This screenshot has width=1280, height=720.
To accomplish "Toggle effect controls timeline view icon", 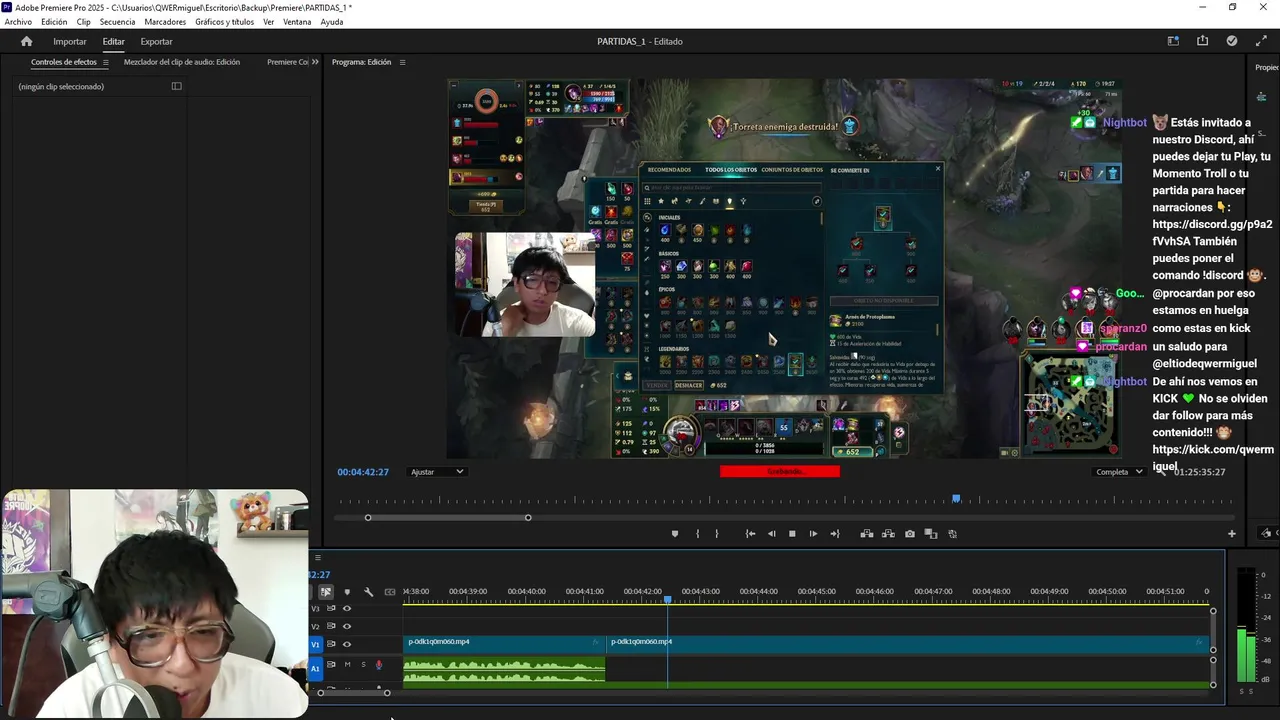I will 177,86.
